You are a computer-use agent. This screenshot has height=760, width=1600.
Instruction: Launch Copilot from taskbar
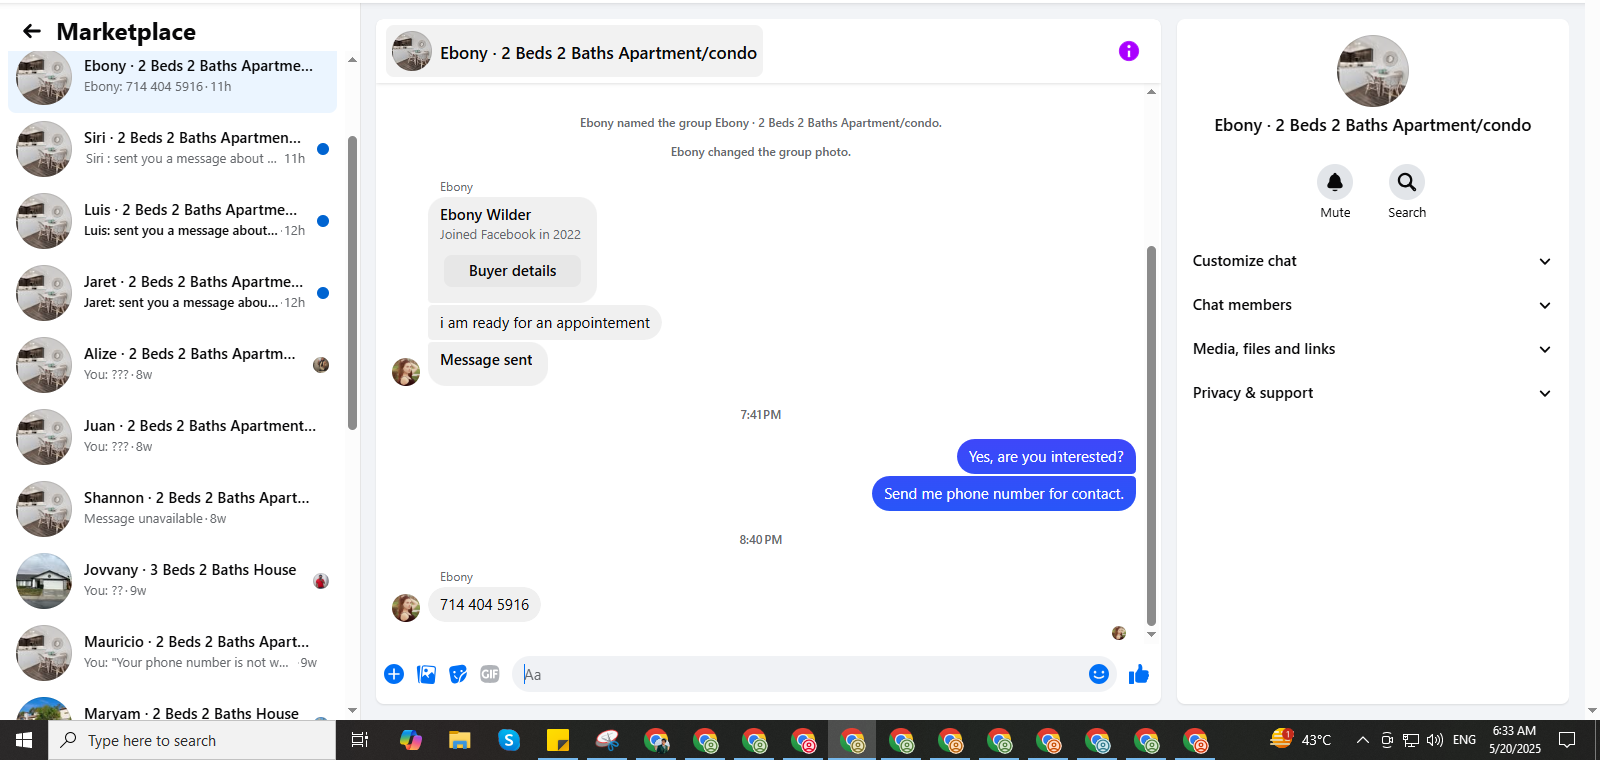[411, 740]
